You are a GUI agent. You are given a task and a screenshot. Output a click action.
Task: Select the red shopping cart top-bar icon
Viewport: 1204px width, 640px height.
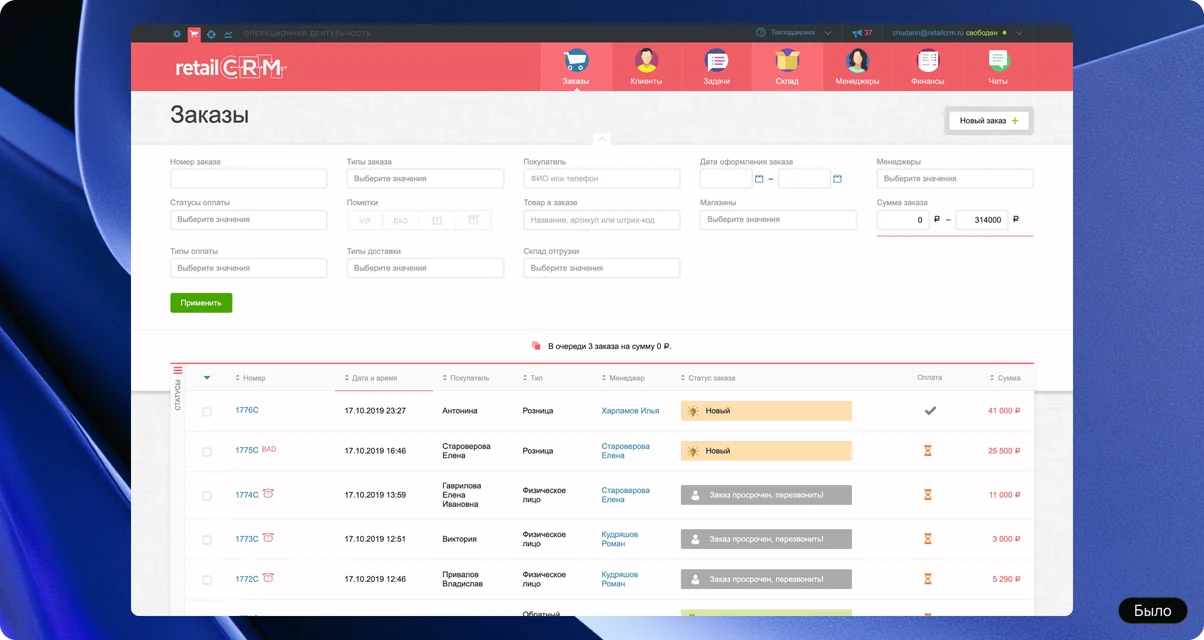(194, 34)
